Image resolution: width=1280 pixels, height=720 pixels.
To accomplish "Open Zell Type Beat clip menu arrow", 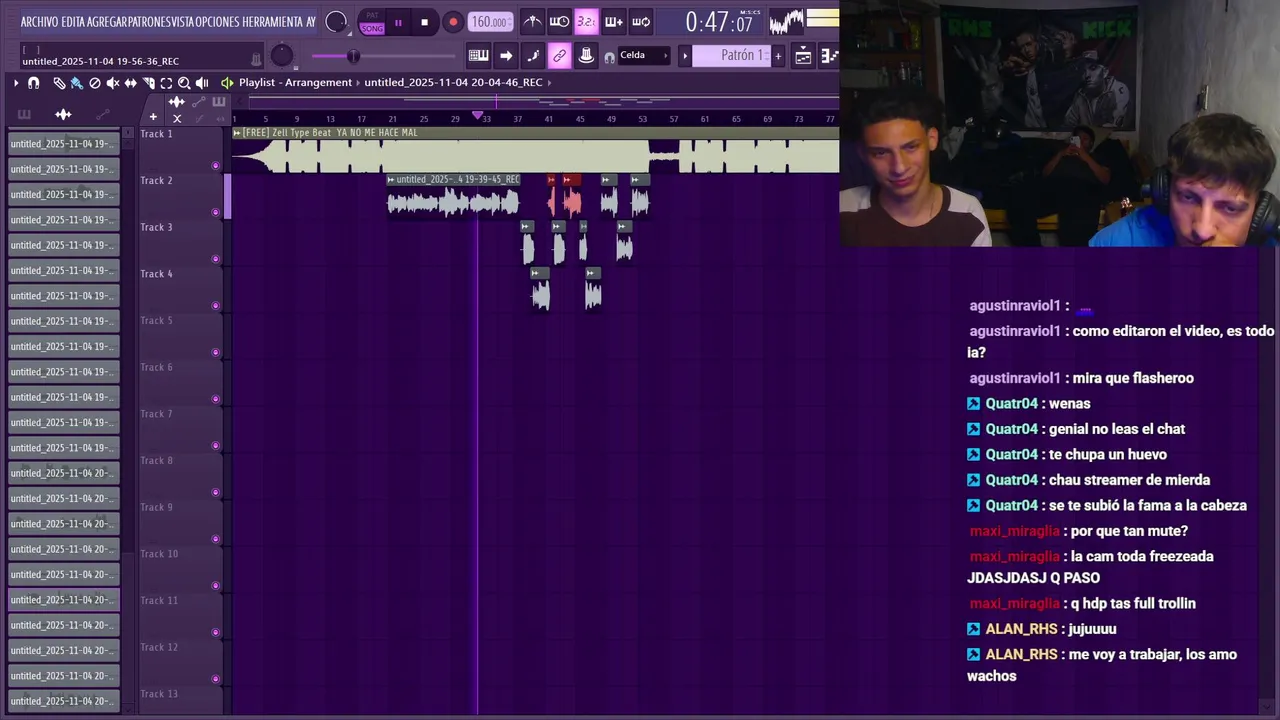I will (237, 133).
